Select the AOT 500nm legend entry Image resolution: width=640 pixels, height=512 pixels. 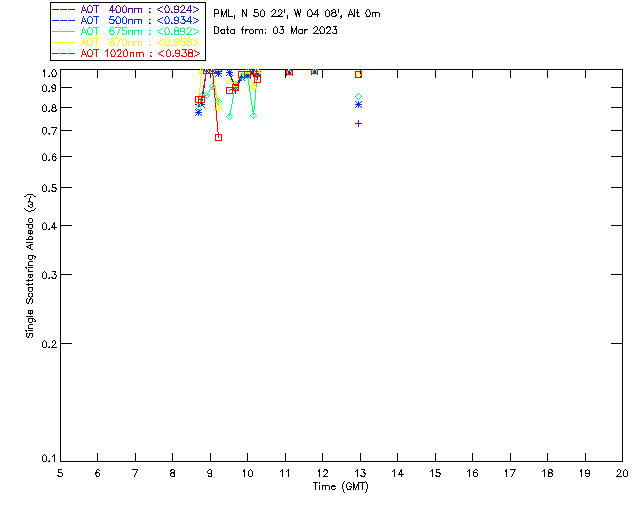click(x=126, y=20)
